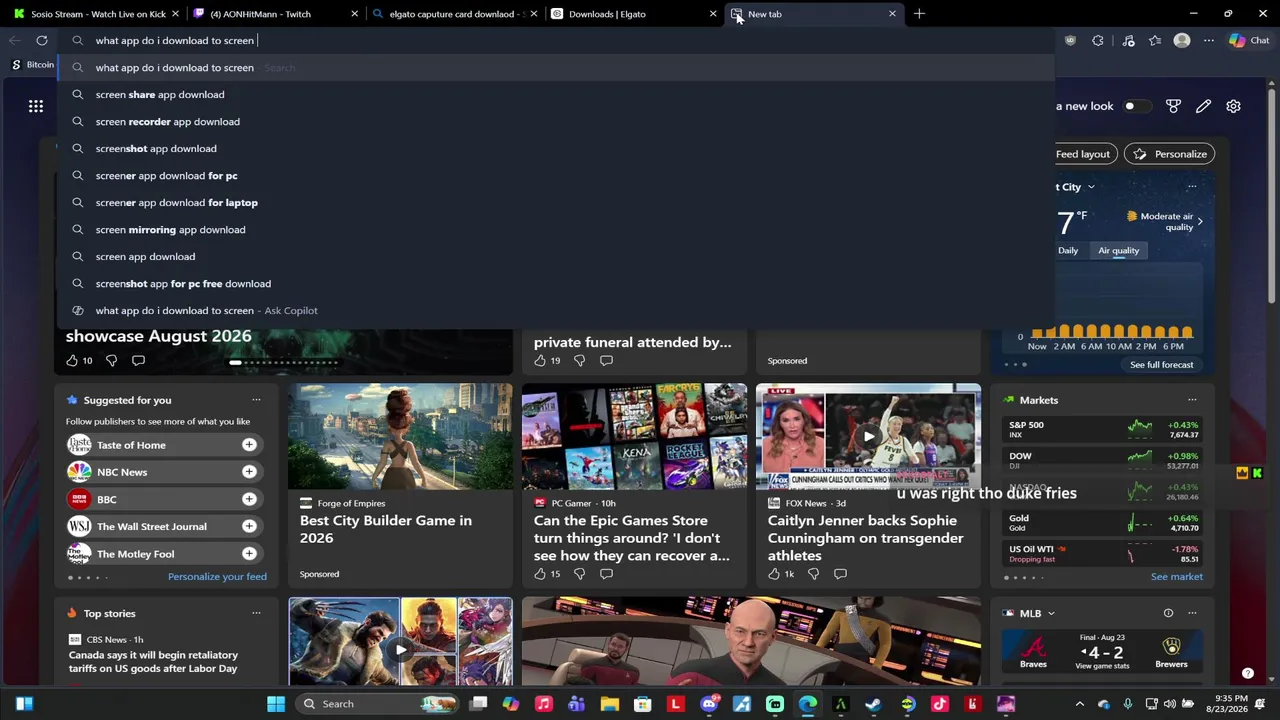View game stats for Braves vs Brewers
The width and height of the screenshot is (1280, 720).
pyautogui.click(x=1102, y=666)
